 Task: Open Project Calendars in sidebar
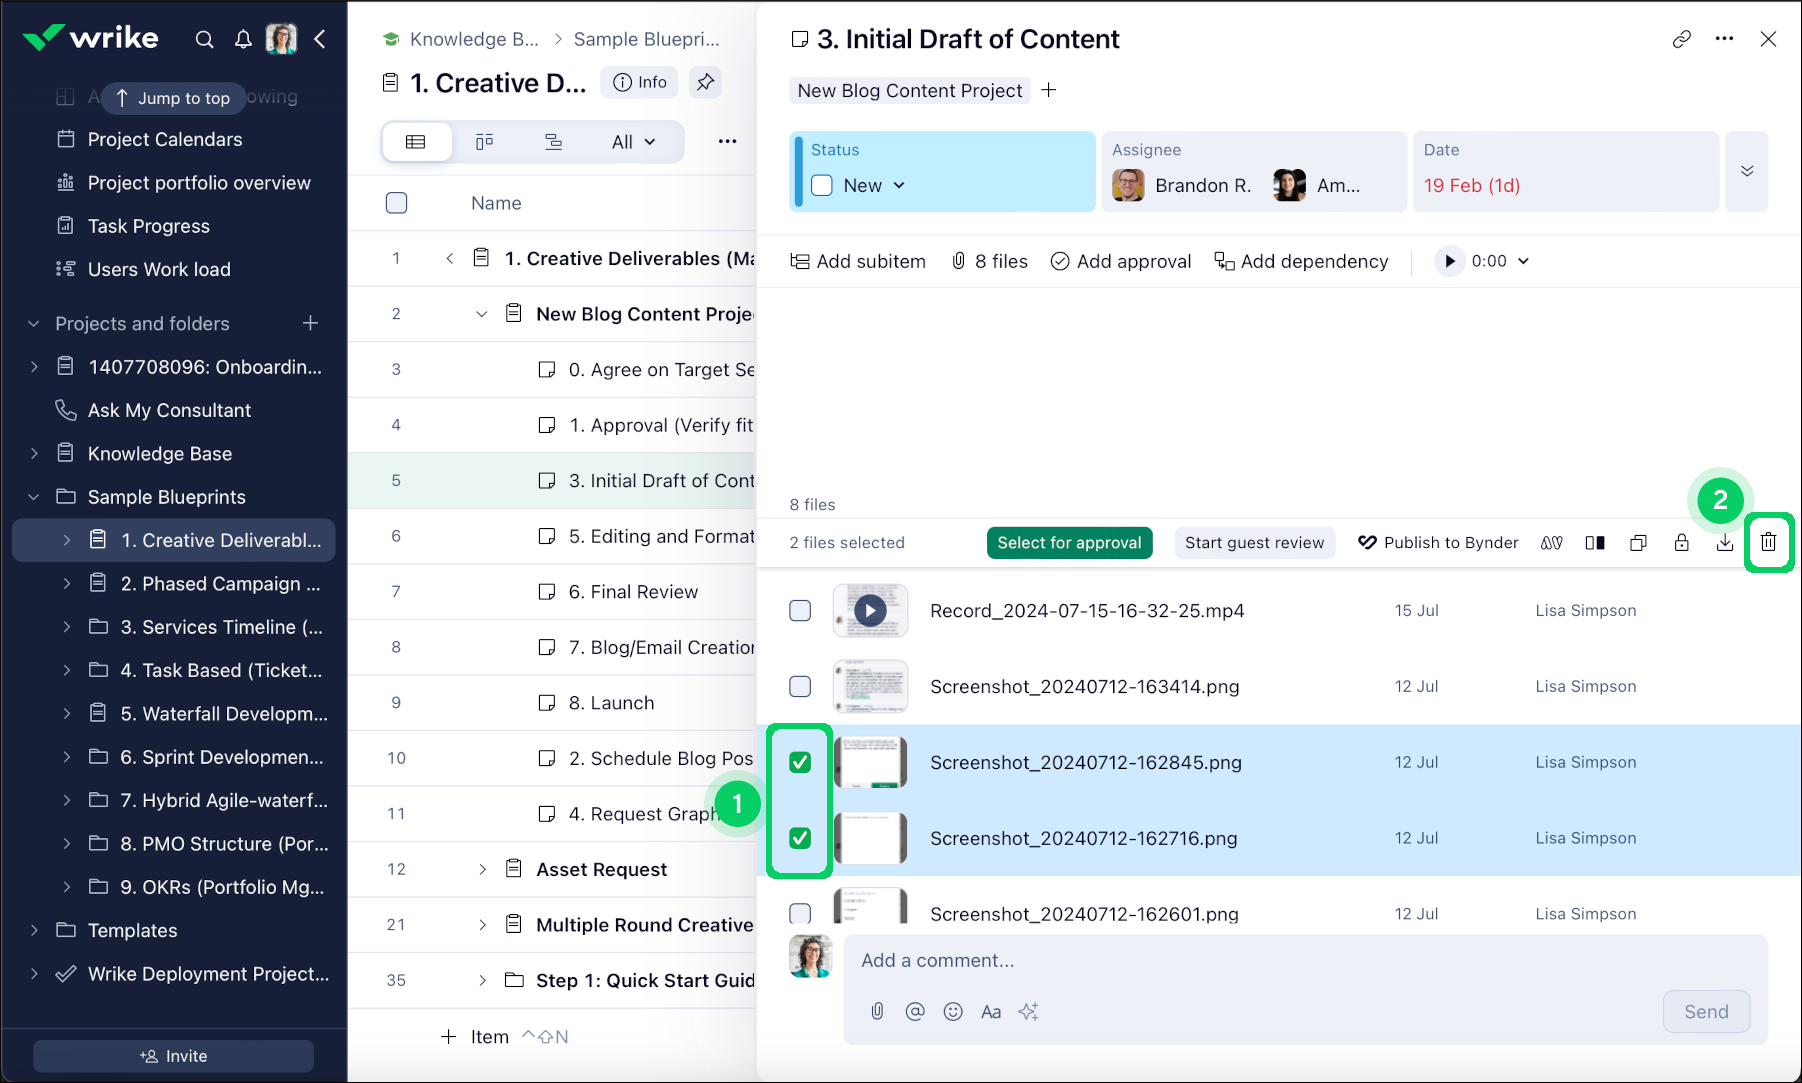click(x=165, y=139)
